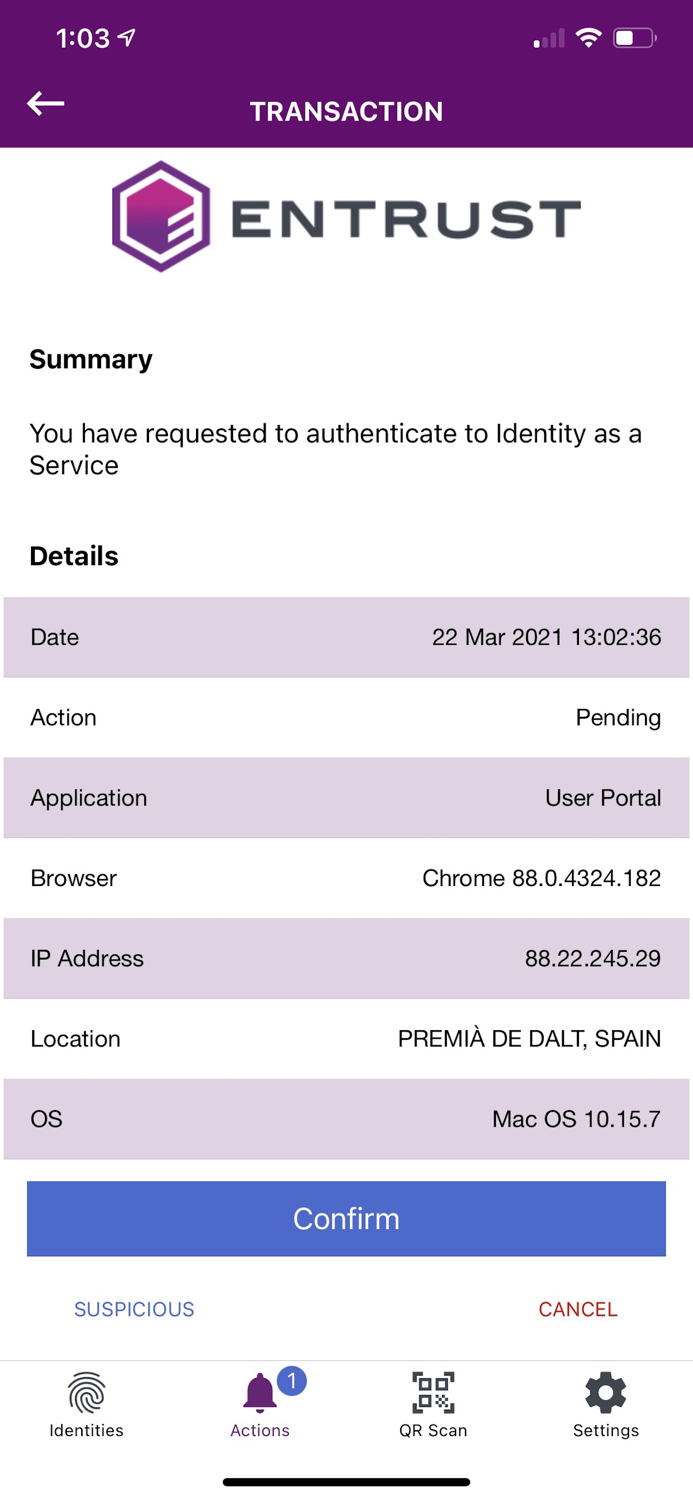Tap the Wi-Fi icon in the status bar
The height and width of the screenshot is (1500, 693).
pos(588,36)
